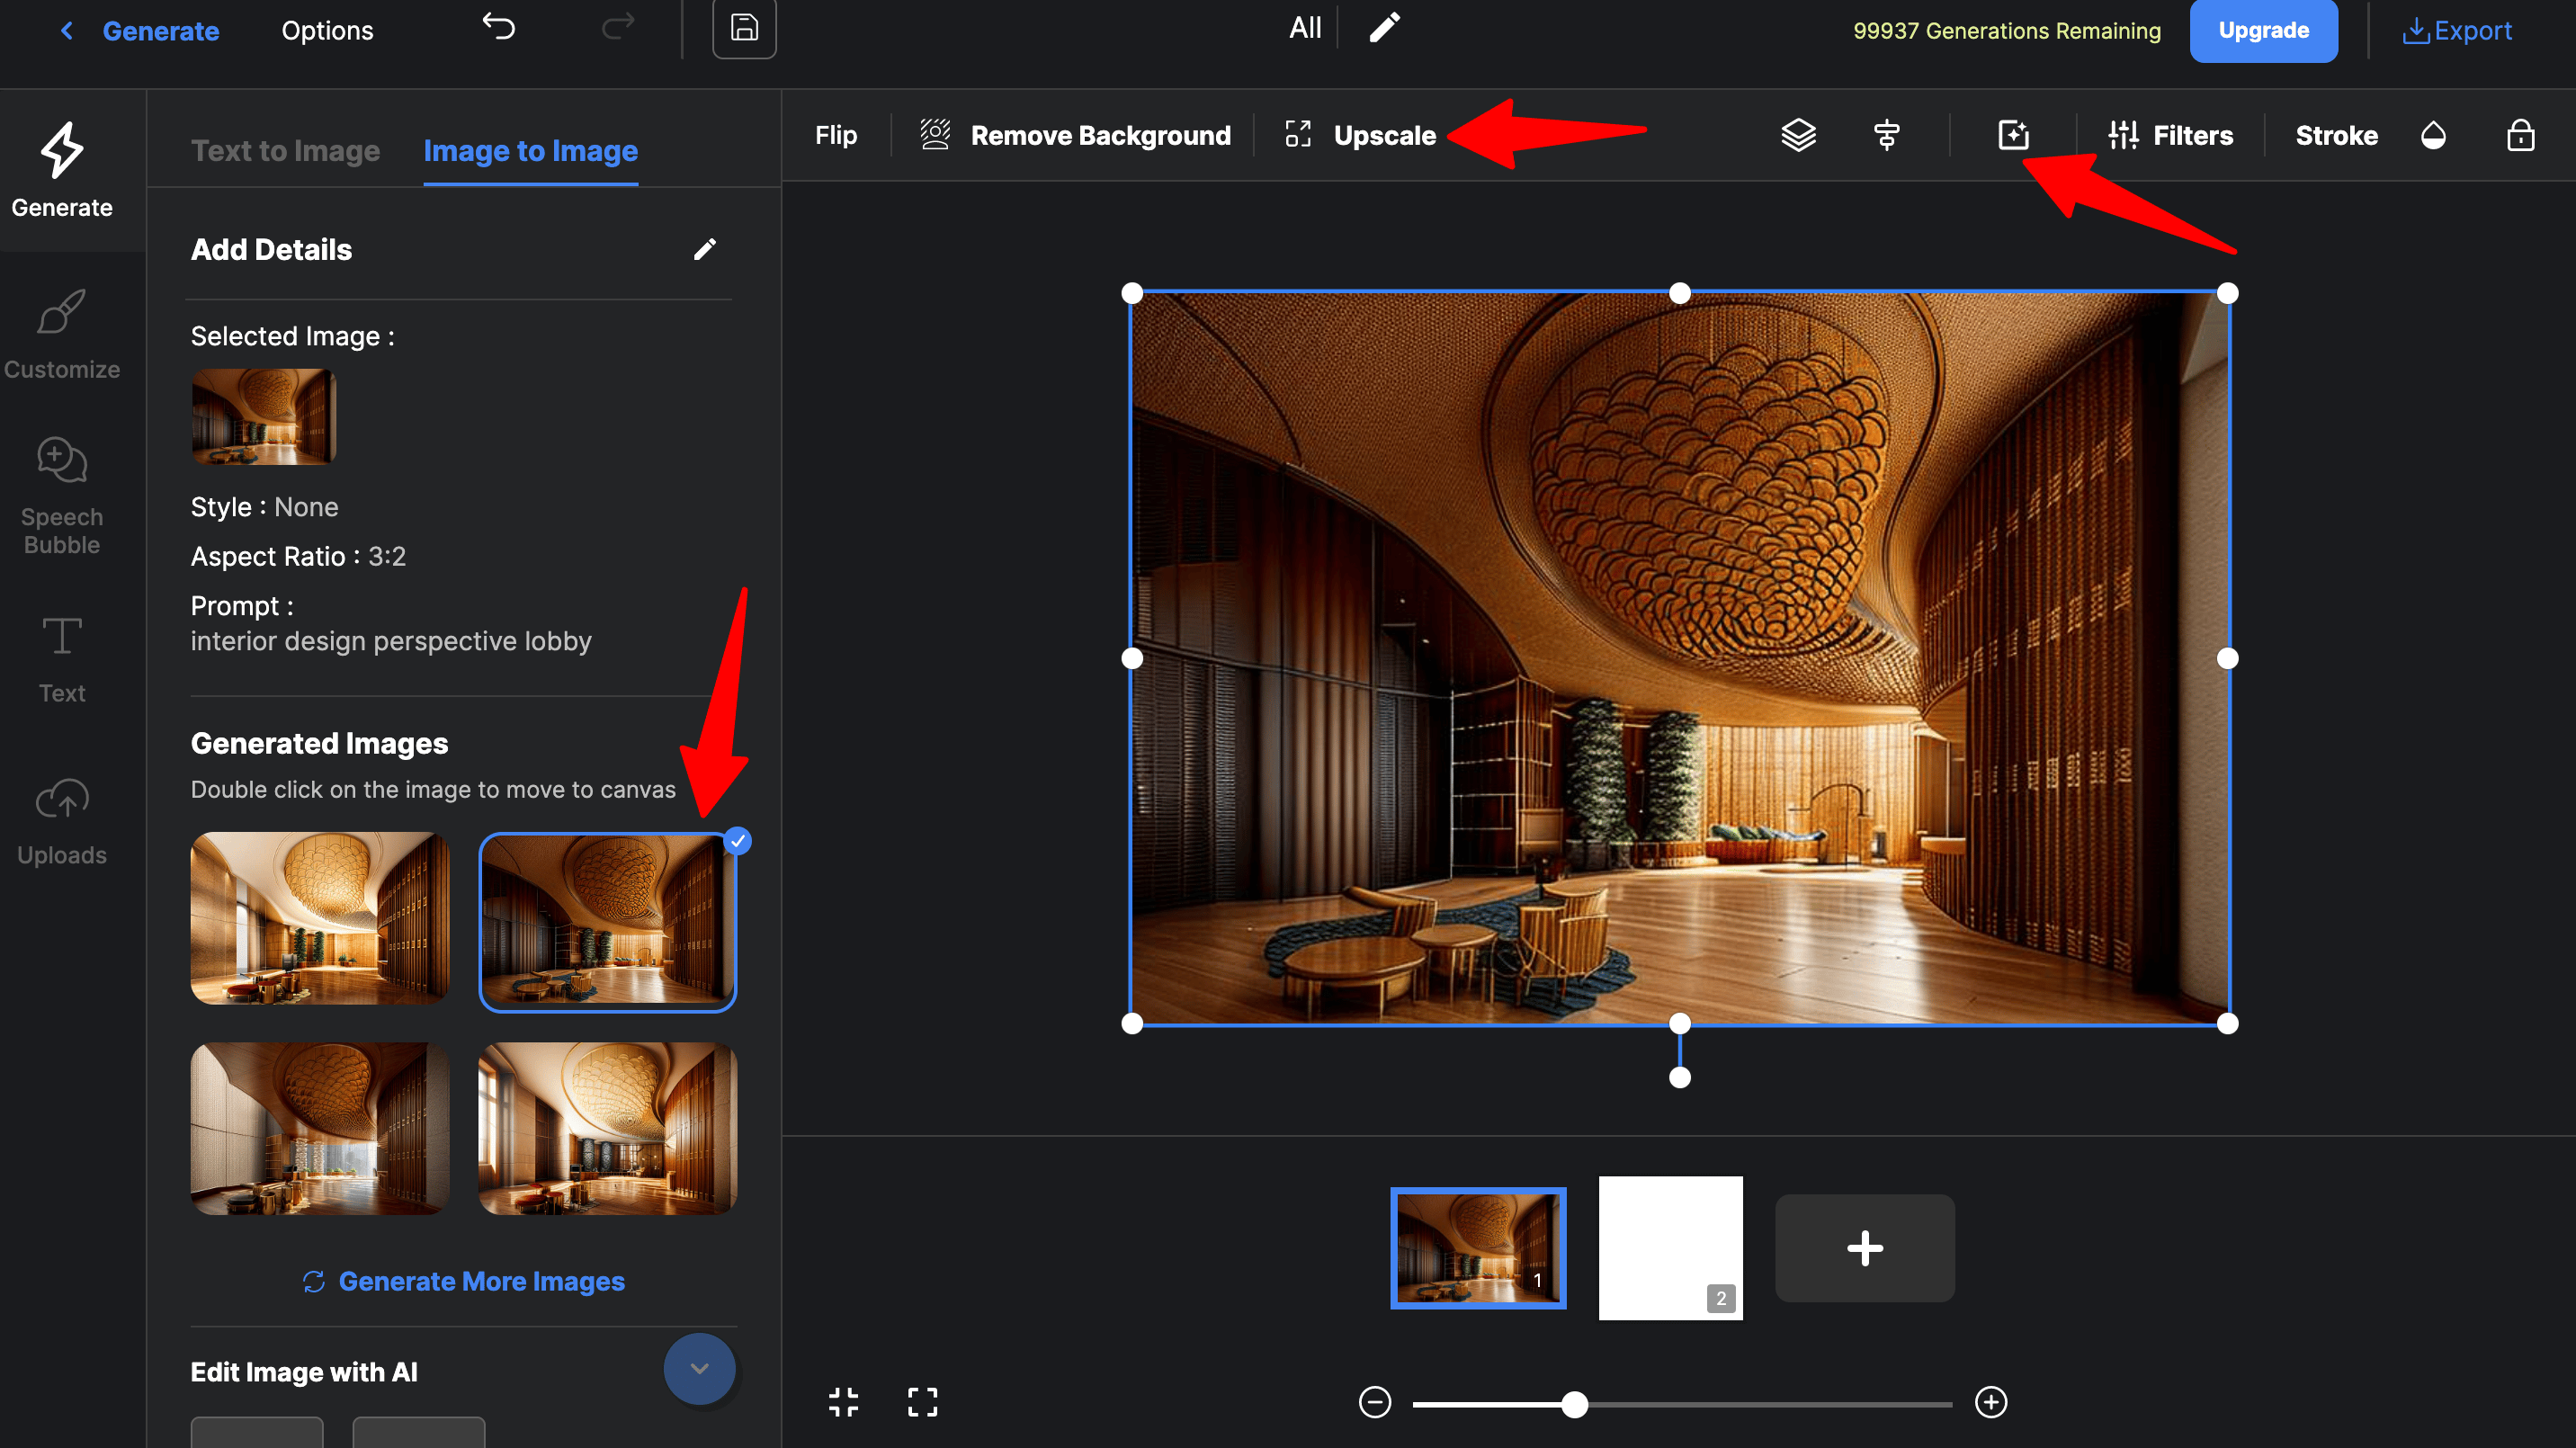
Task: Click the Export link text
Action: [x=2473, y=31]
